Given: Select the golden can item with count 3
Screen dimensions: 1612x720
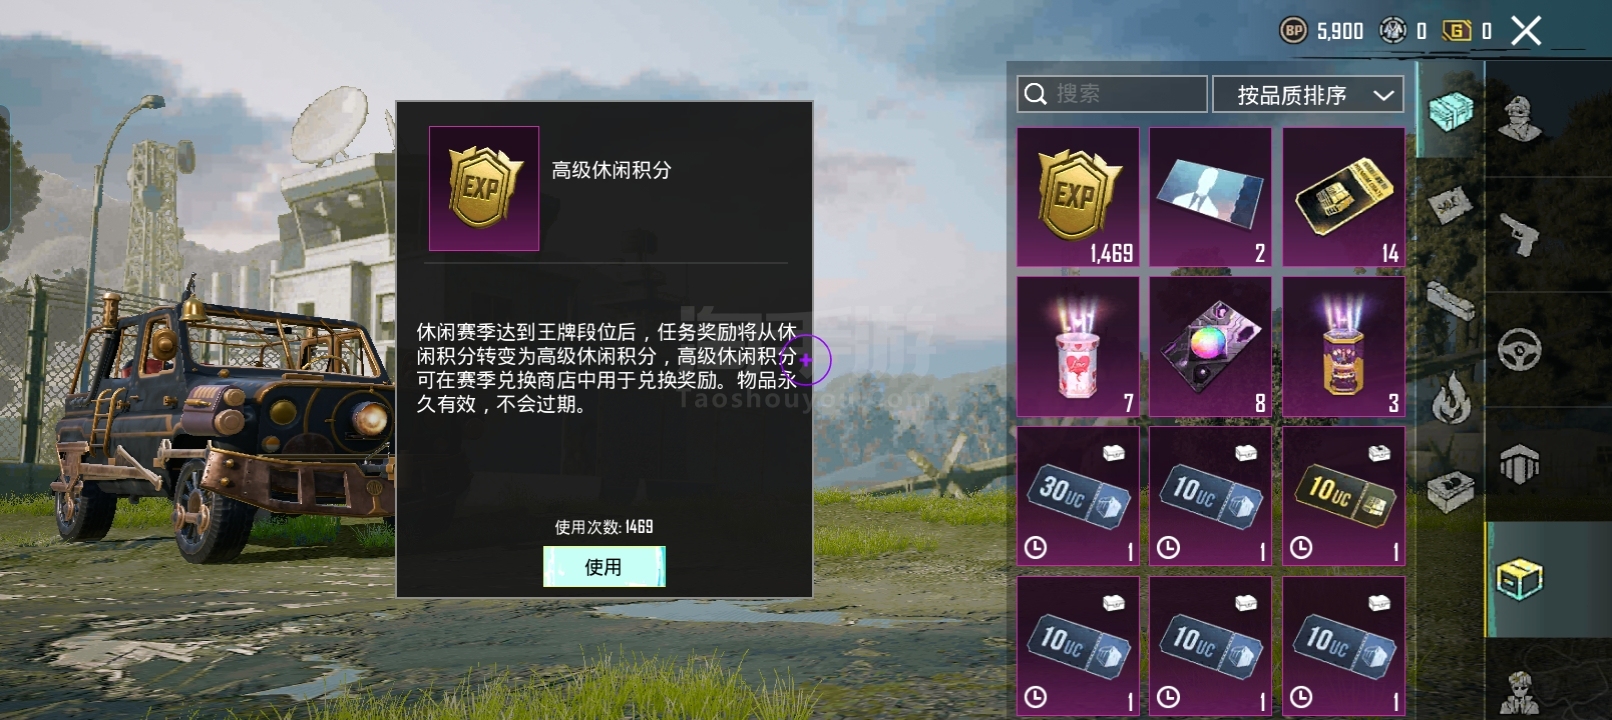Looking at the screenshot, I should coord(1344,347).
